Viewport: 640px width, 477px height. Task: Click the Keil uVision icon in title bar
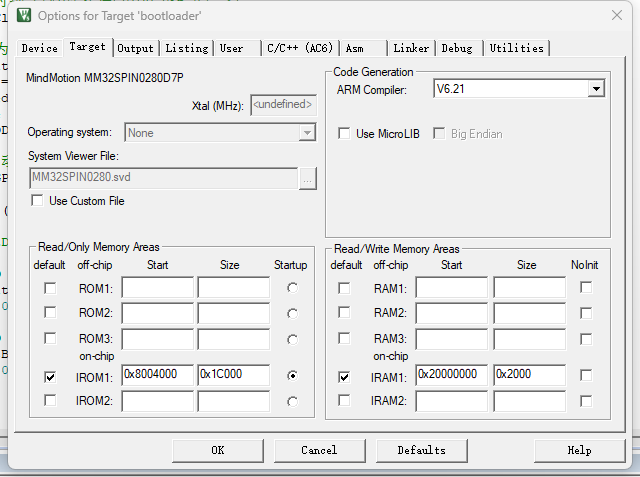(x=24, y=16)
